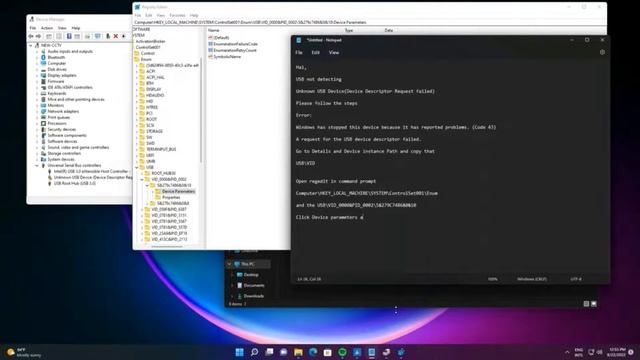Collapse the USB key in Registry tree
The width and height of the screenshot is (640, 360).
click(x=137, y=167)
